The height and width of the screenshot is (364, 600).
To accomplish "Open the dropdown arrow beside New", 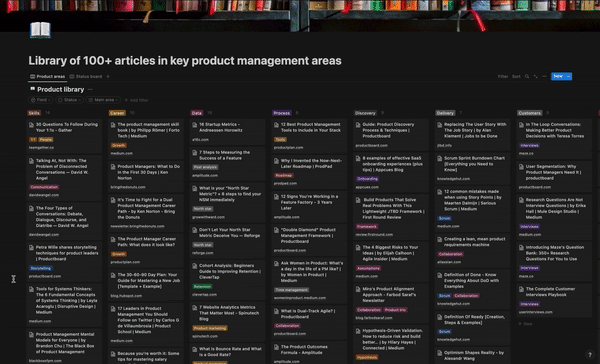I will [x=569, y=77].
